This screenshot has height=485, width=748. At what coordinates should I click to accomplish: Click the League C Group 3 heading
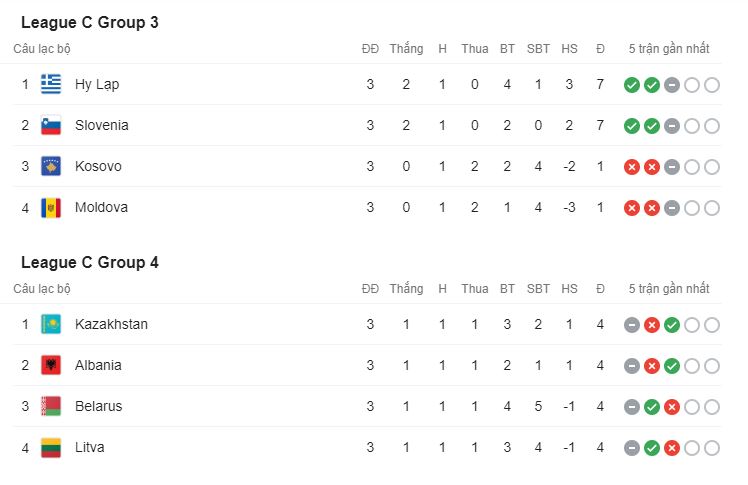[x=90, y=22]
